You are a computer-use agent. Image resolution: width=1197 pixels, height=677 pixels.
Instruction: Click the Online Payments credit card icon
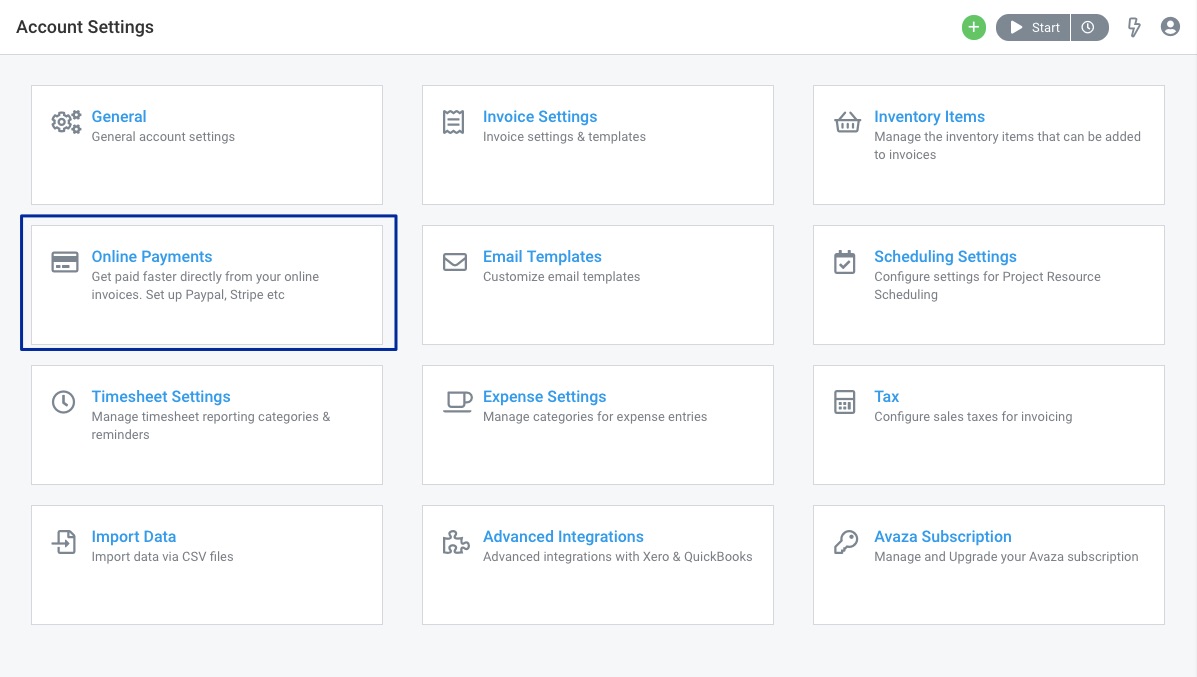tap(65, 262)
